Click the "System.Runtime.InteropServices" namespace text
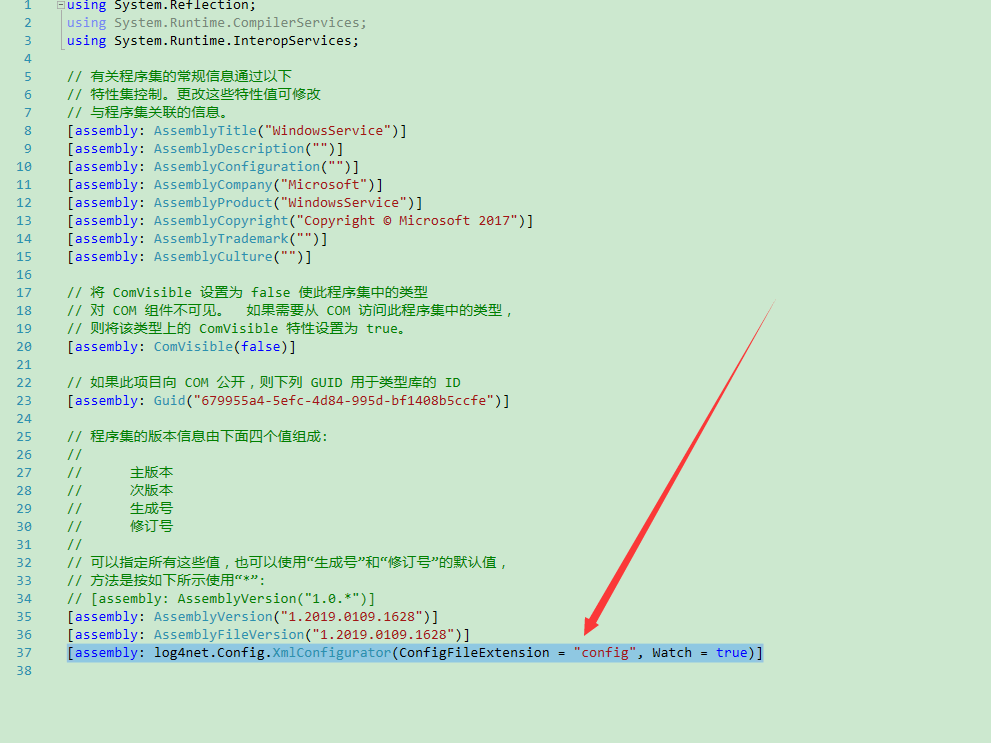Image resolution: width=991 pixels, height=743 pixels. (x=233, y=40)
